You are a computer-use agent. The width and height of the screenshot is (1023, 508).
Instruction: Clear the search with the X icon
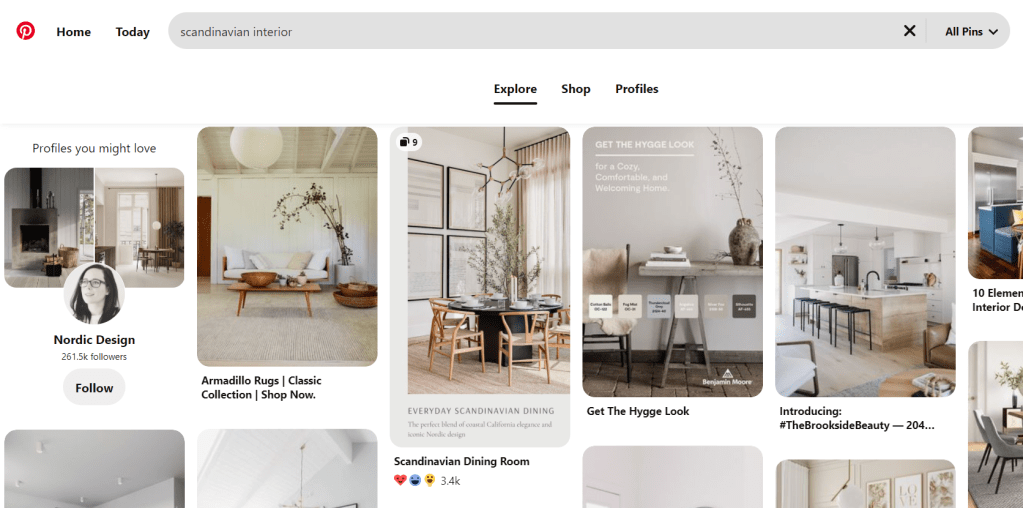(x=909, y=31)
